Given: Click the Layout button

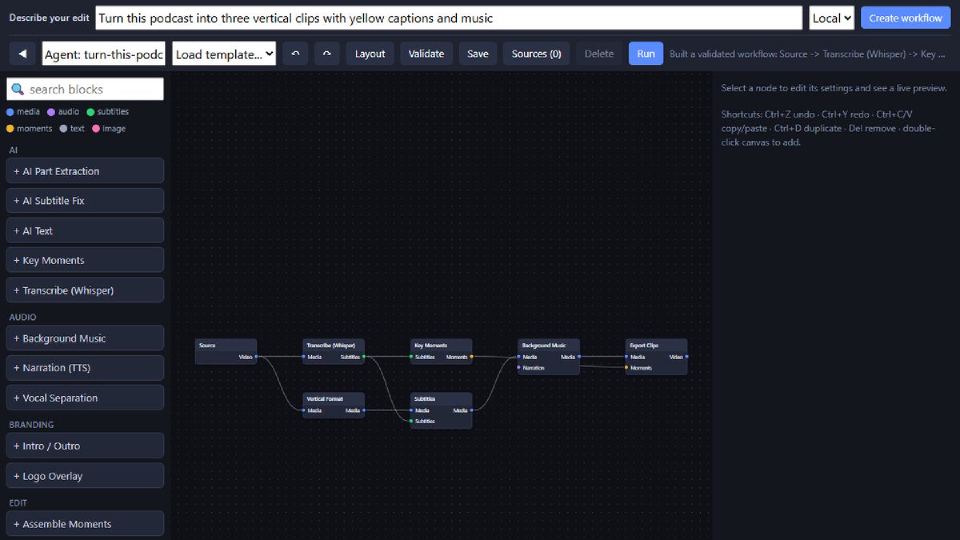Looking at the screenshot, I should [370, 54].
